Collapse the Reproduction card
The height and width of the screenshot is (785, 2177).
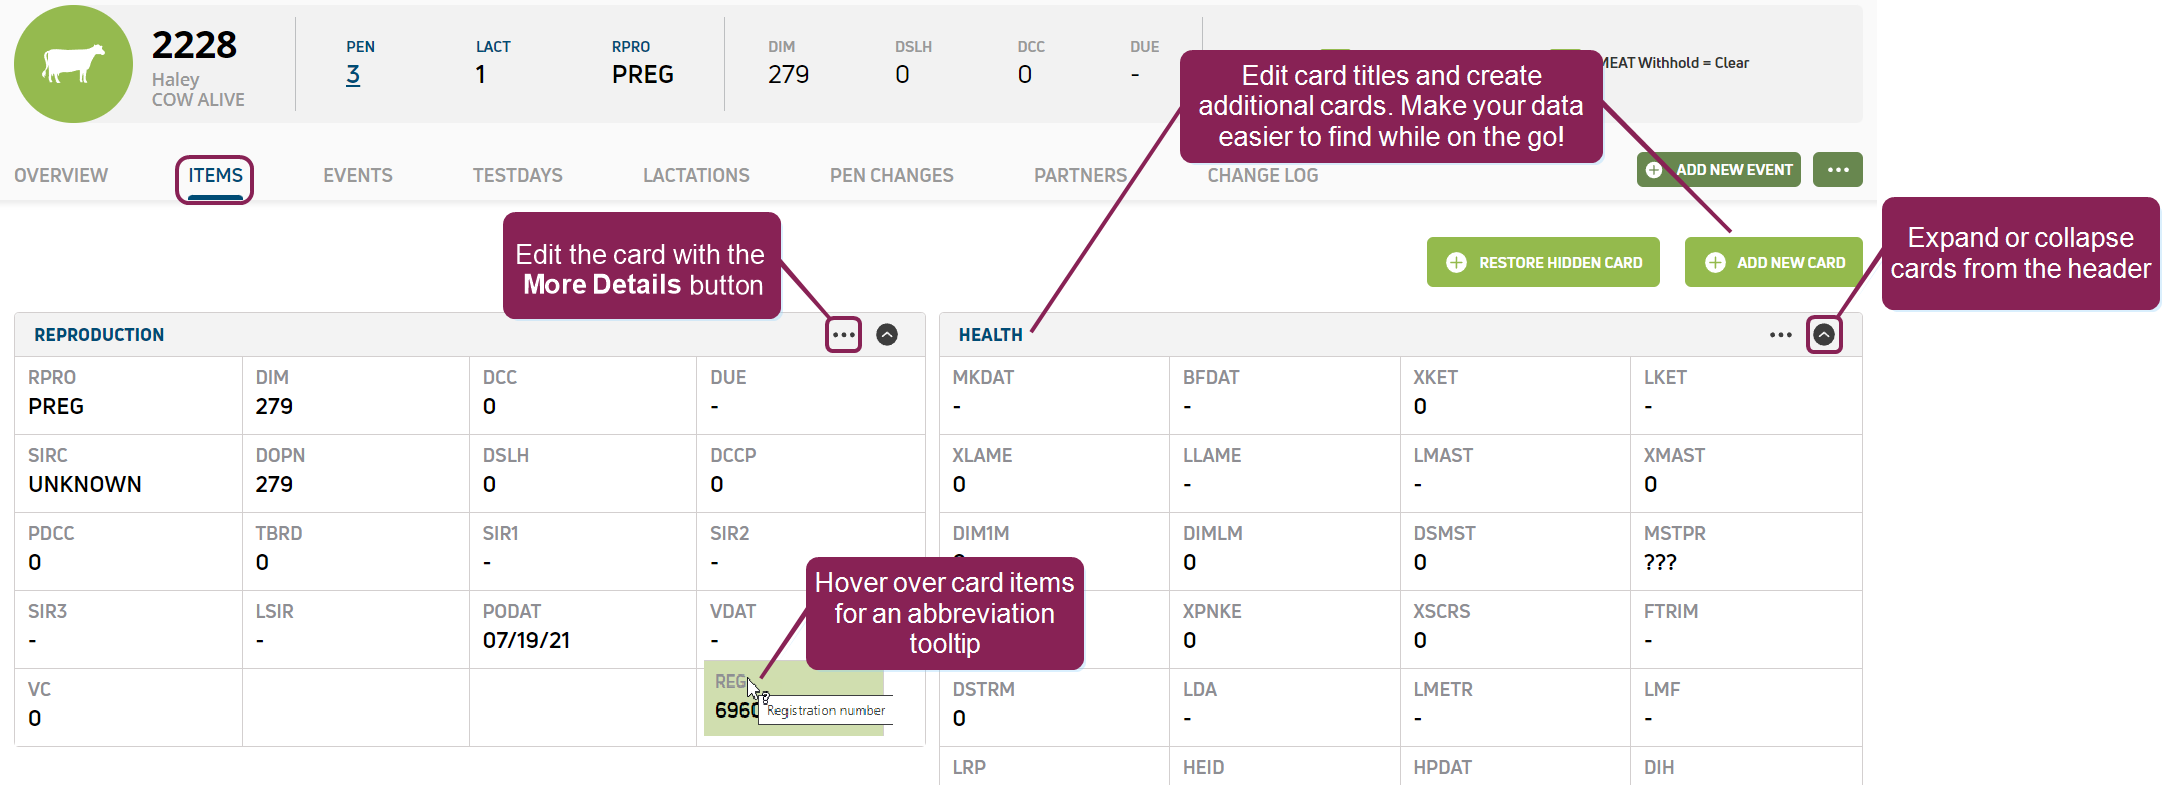(887, 335)
